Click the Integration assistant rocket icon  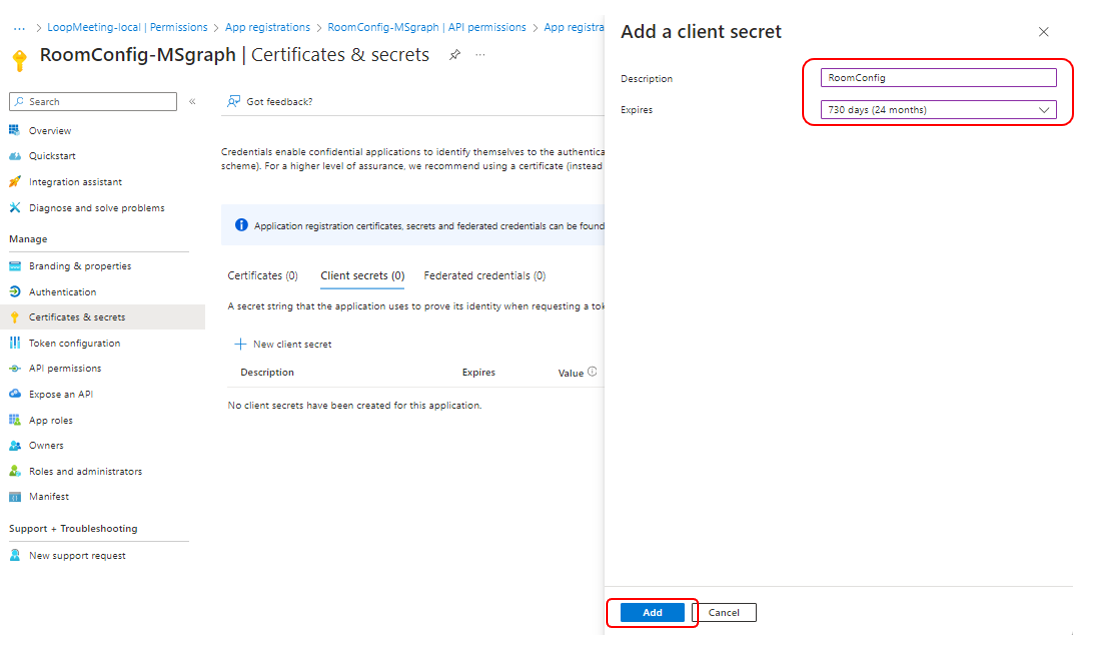coord(14,182)
